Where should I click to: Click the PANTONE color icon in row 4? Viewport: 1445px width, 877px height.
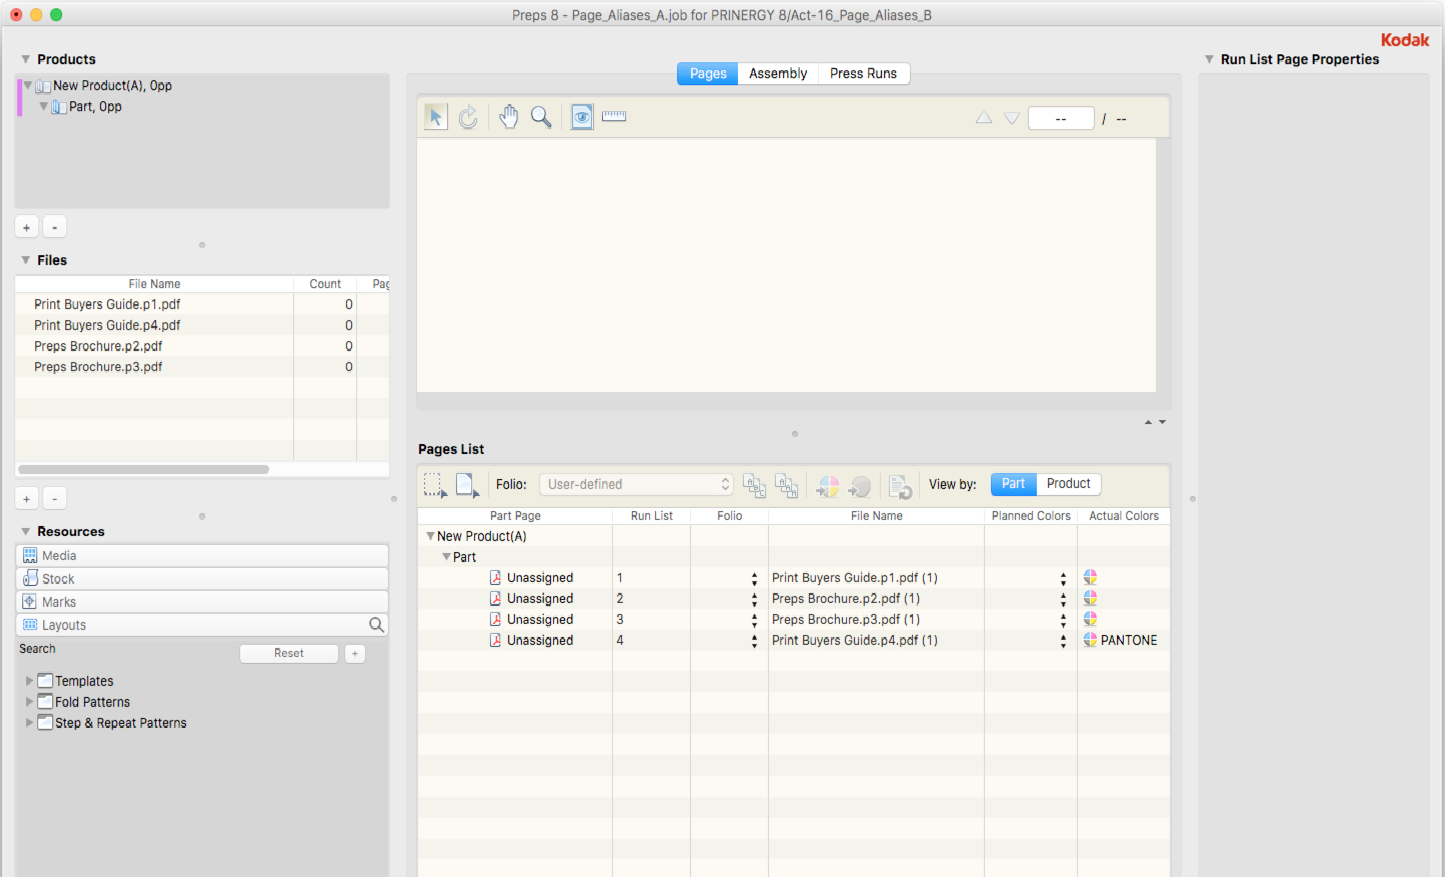[x=1090, y=641]
